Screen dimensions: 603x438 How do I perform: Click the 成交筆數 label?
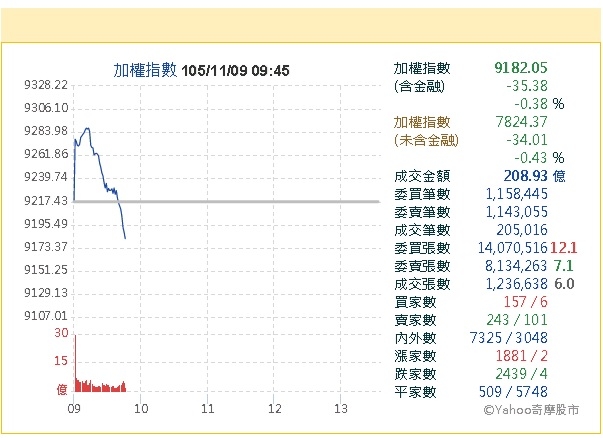422,230
